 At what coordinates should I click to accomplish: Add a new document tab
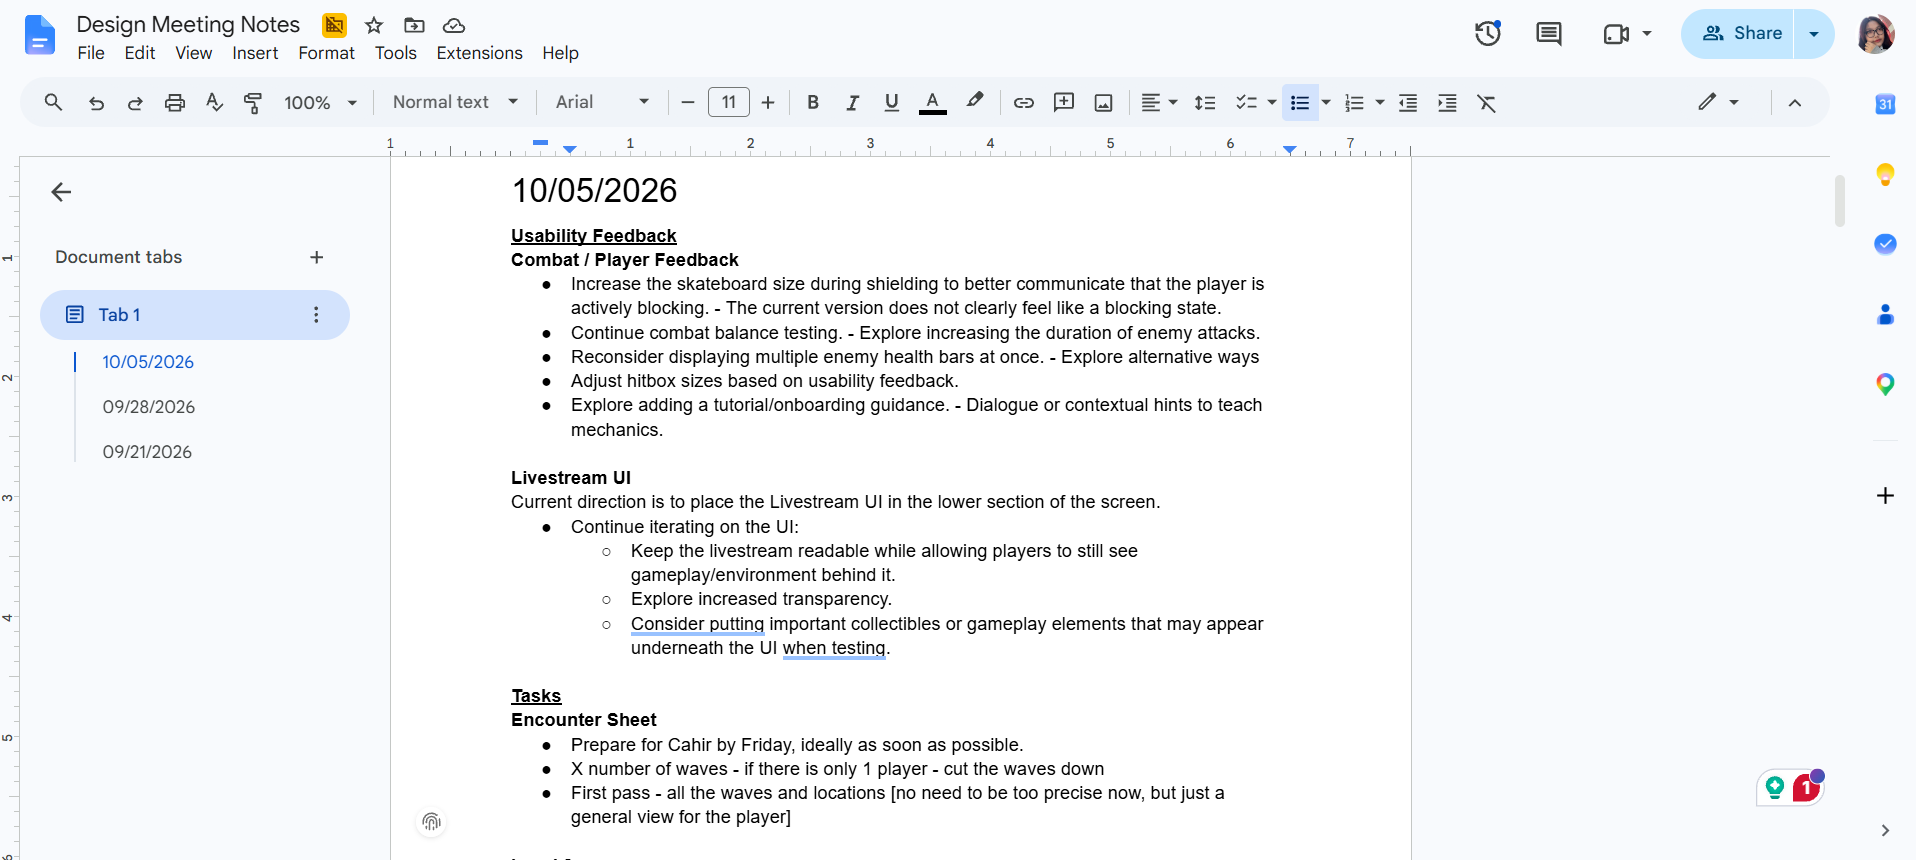317,257
